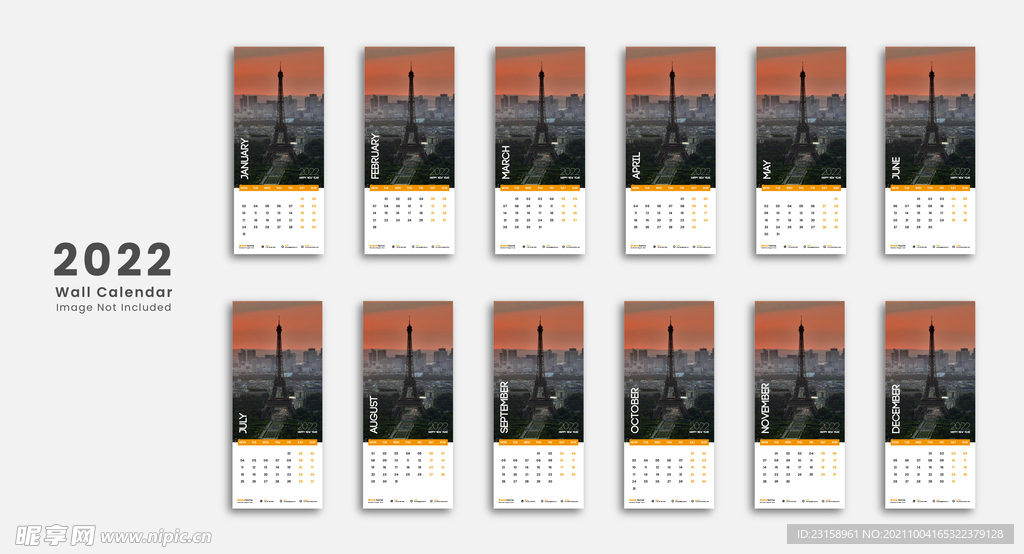Click the Image Not Included caption
This screenshot has height=554, width=1024.
click(x=114, y=308)
